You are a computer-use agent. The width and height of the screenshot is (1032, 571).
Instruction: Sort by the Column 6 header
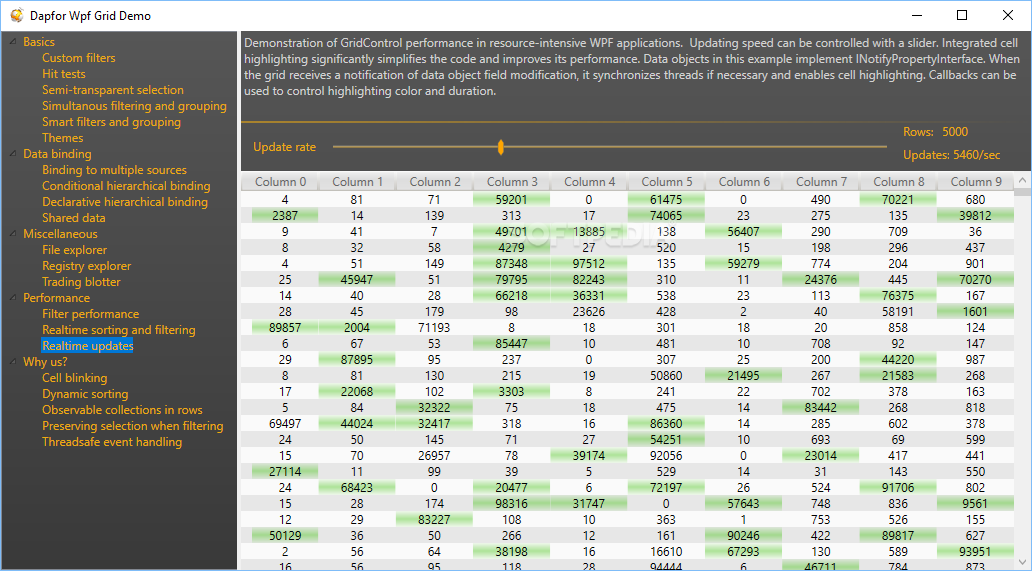[x=744, y=182]
